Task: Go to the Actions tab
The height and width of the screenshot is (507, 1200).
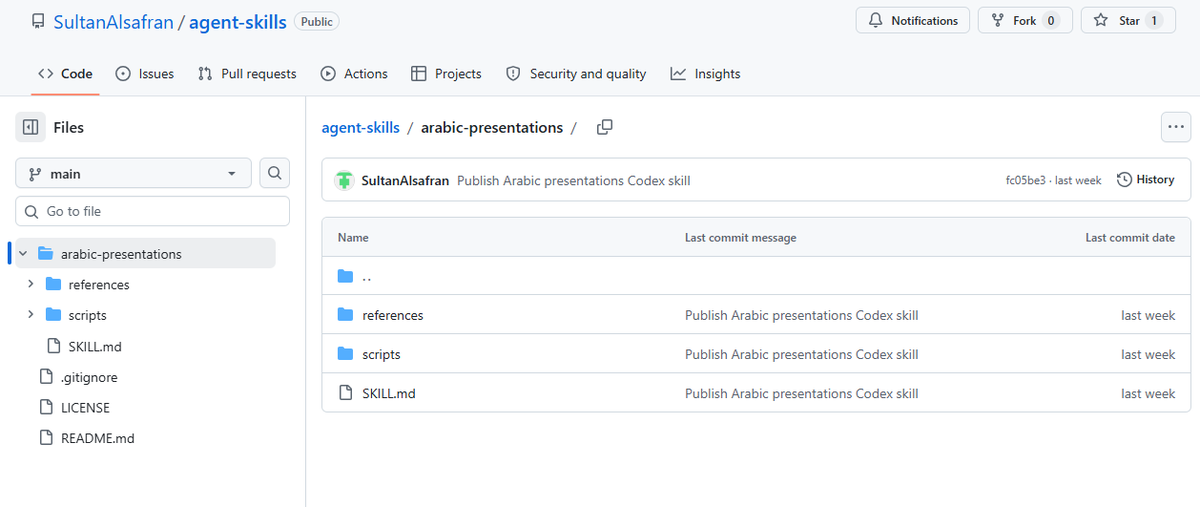Action: click(x=354, y=74)
